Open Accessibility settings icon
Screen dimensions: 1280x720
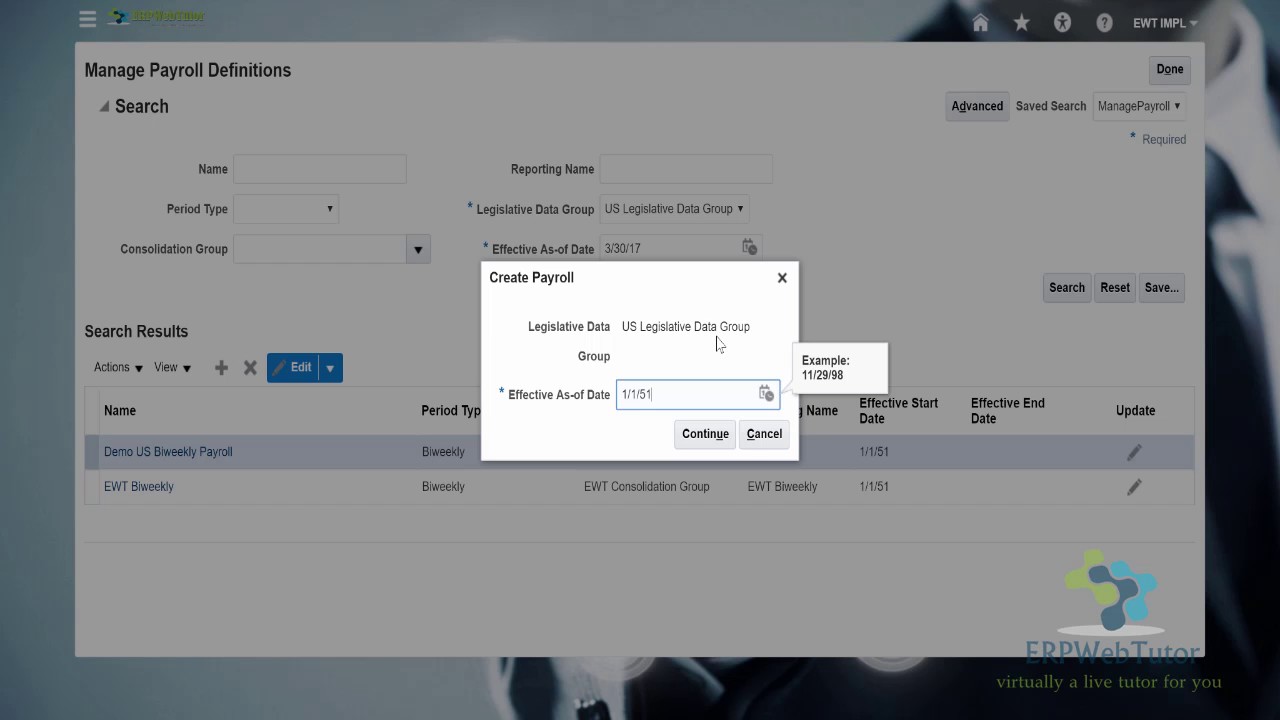pos(1062,23)
